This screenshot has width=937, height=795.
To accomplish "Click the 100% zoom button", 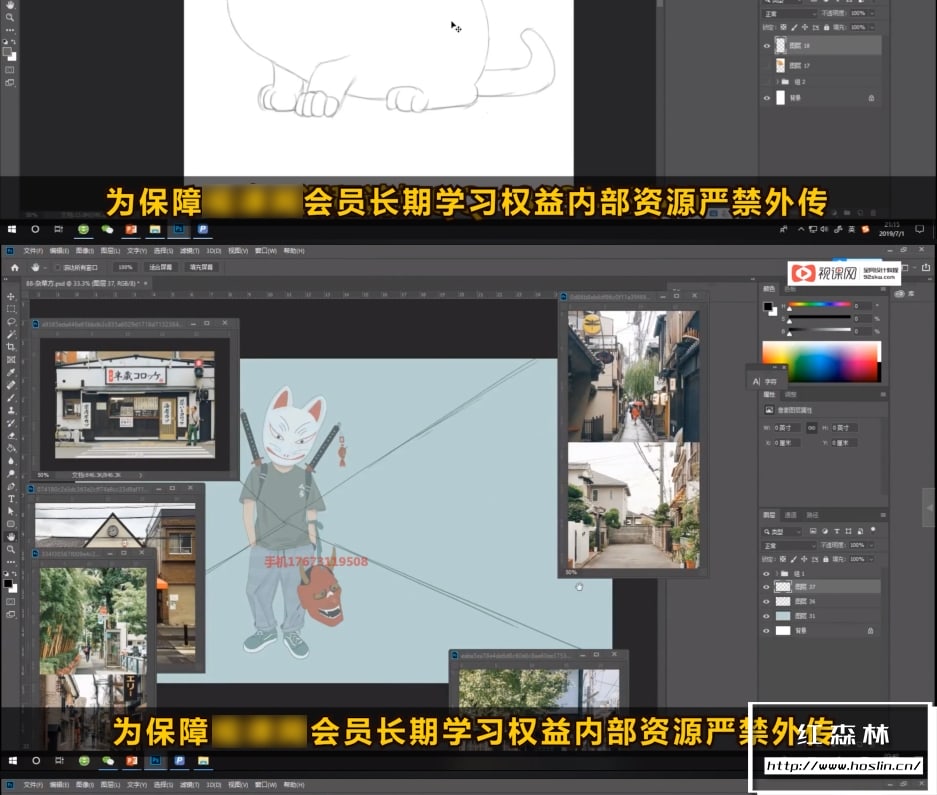I will tap(125, 267).
